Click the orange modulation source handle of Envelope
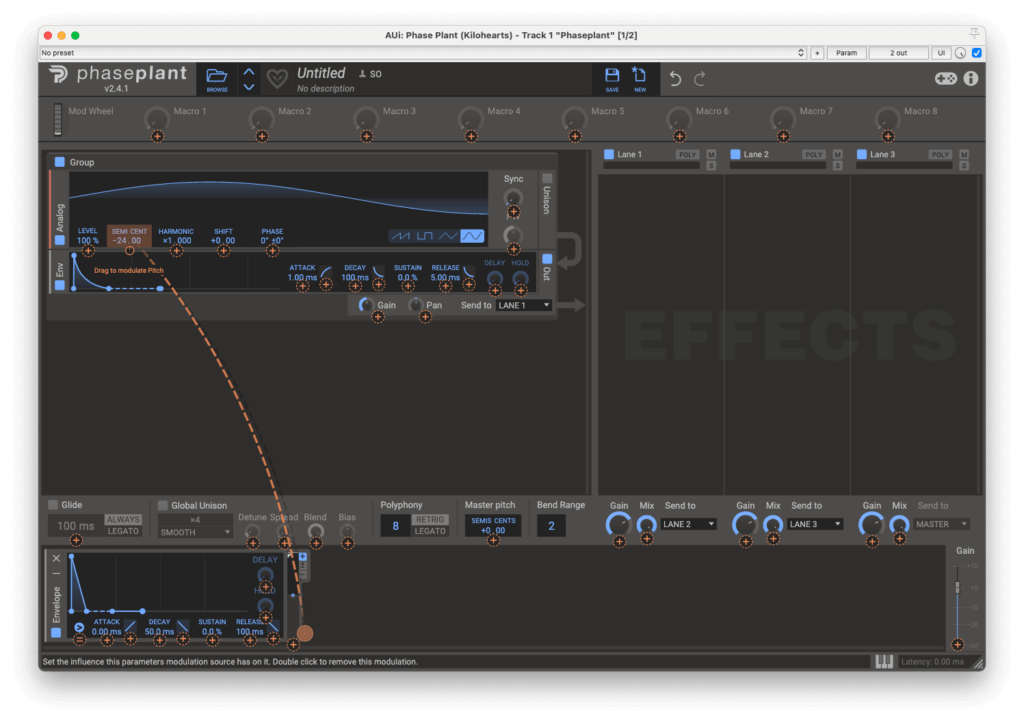 [x=305, y=633]
